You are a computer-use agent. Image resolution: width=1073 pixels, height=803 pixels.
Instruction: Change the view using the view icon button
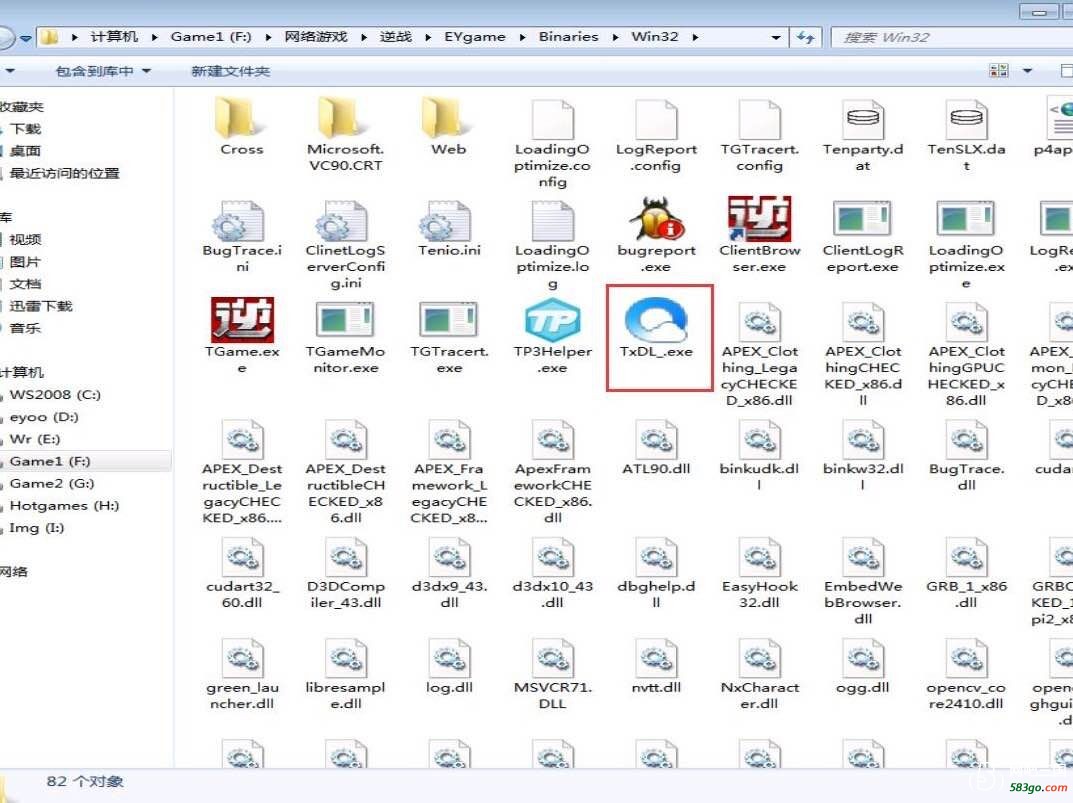click(x=998, y=71)
